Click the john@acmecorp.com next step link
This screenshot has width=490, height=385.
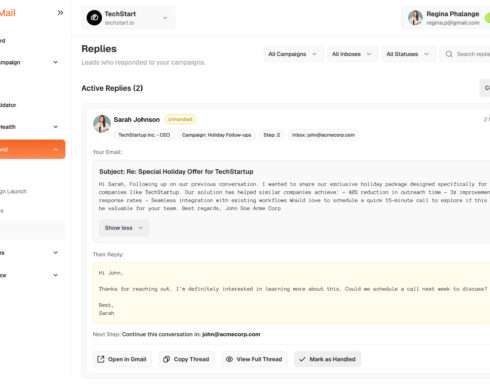click(231, 334)
